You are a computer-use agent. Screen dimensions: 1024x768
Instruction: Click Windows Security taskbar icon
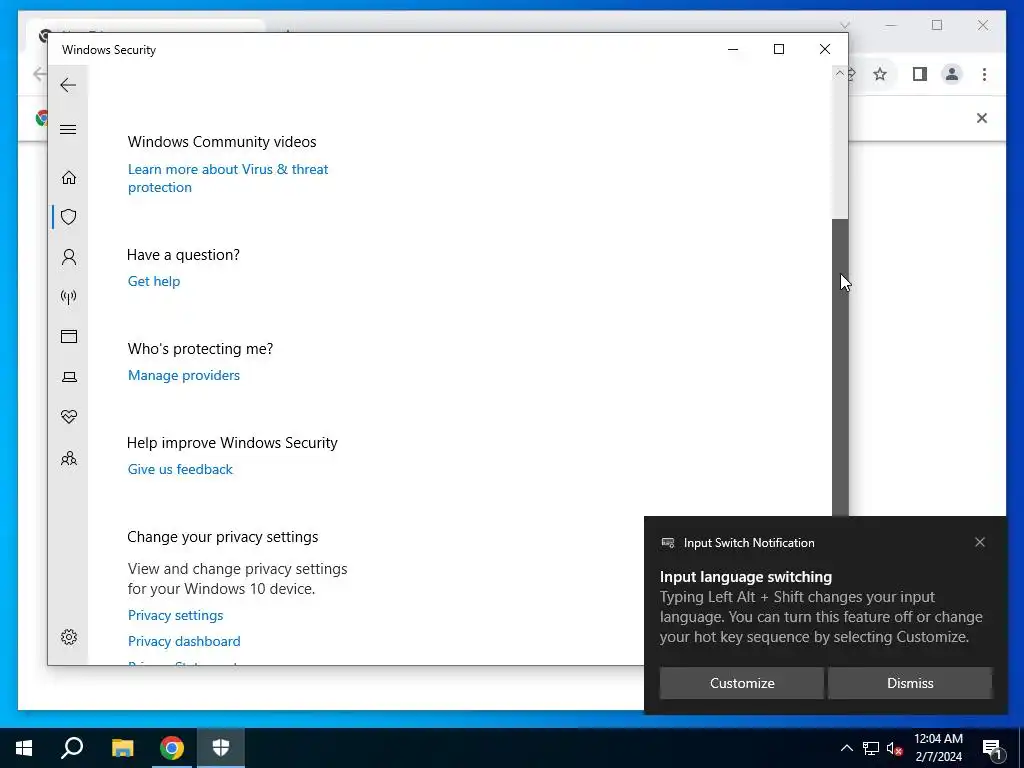pyautogui.click(x=221, y=748)
